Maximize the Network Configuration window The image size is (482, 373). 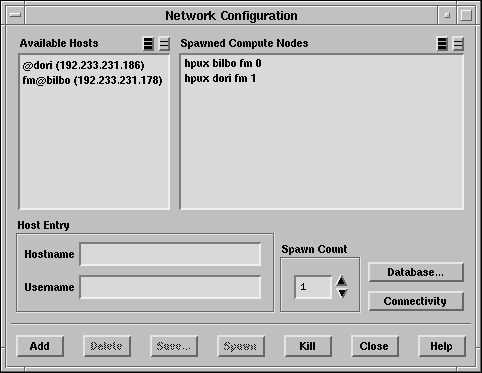(x=466, y=15)
